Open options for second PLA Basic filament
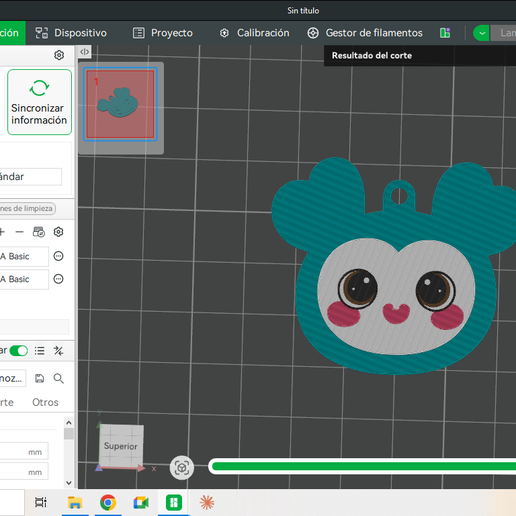This screenshot has height=516, width=516. pyautogui.click(x=58, y=279)
